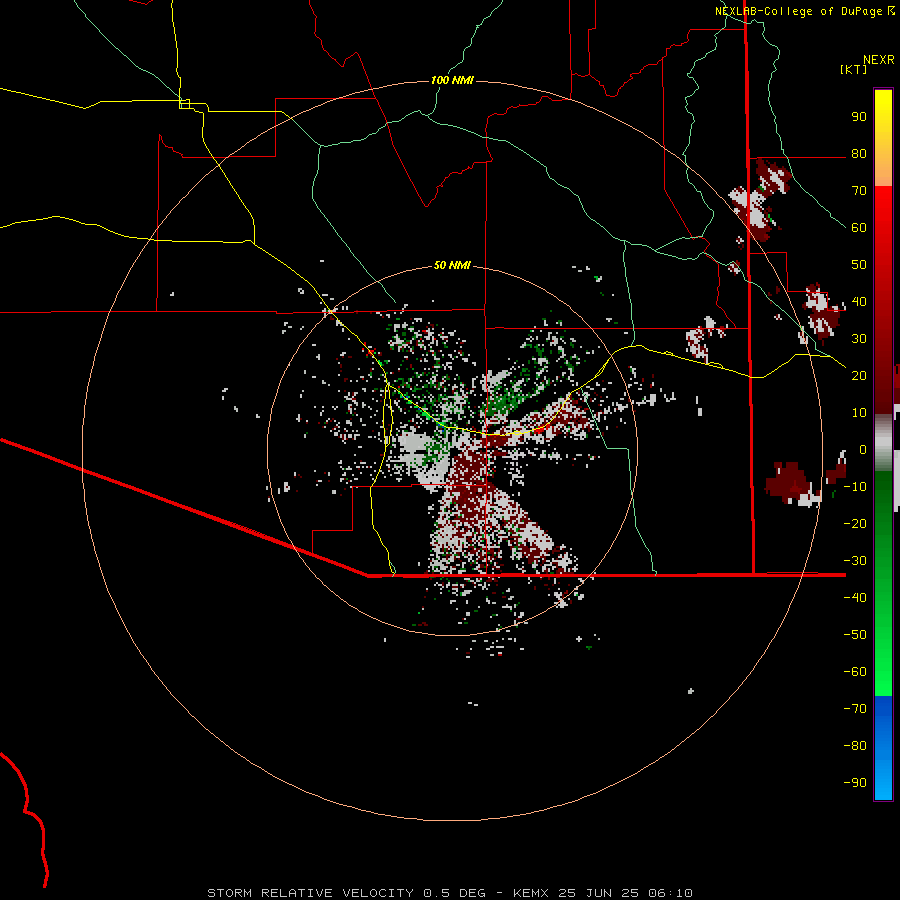Click the 20 value on the velocity scale
This screenshot has width=900, height=900.
pyautogui.click(x=859, y=375)
